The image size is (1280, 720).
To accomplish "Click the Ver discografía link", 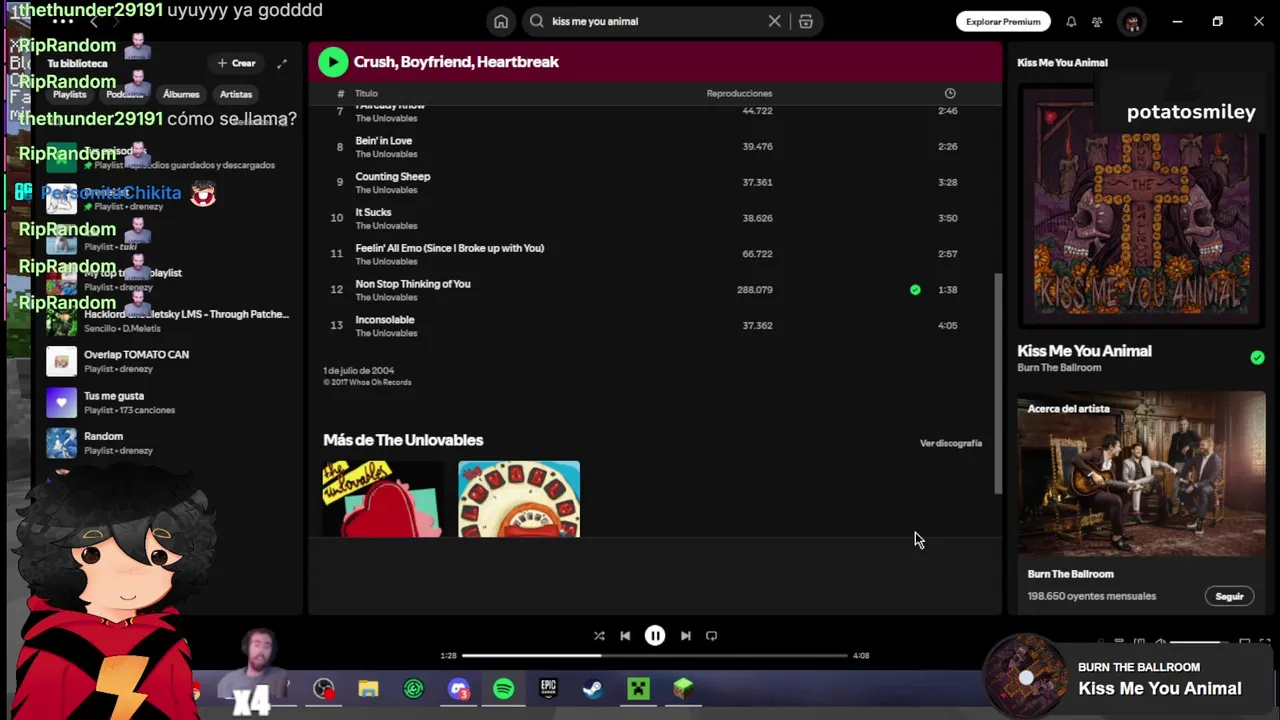I will (x=951, y=443).
